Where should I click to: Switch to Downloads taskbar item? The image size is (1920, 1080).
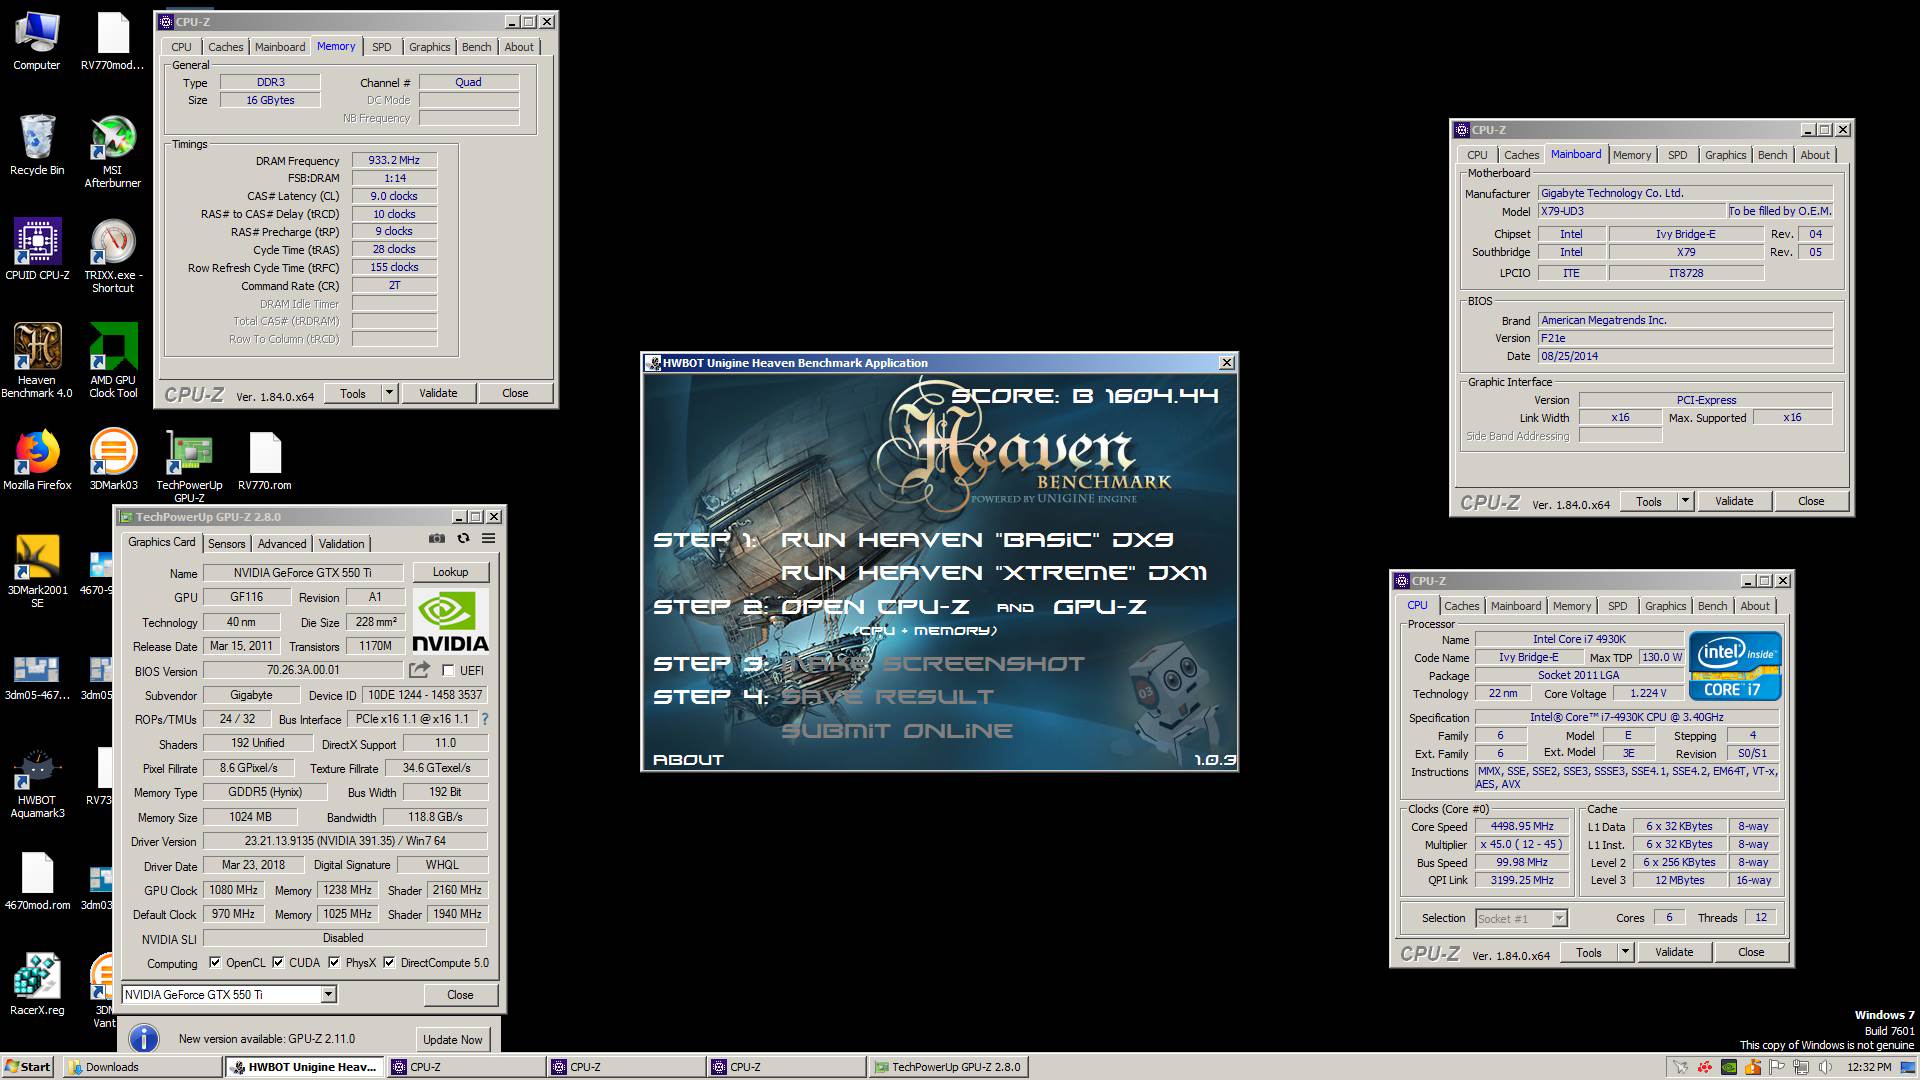tap(141, 1067)
